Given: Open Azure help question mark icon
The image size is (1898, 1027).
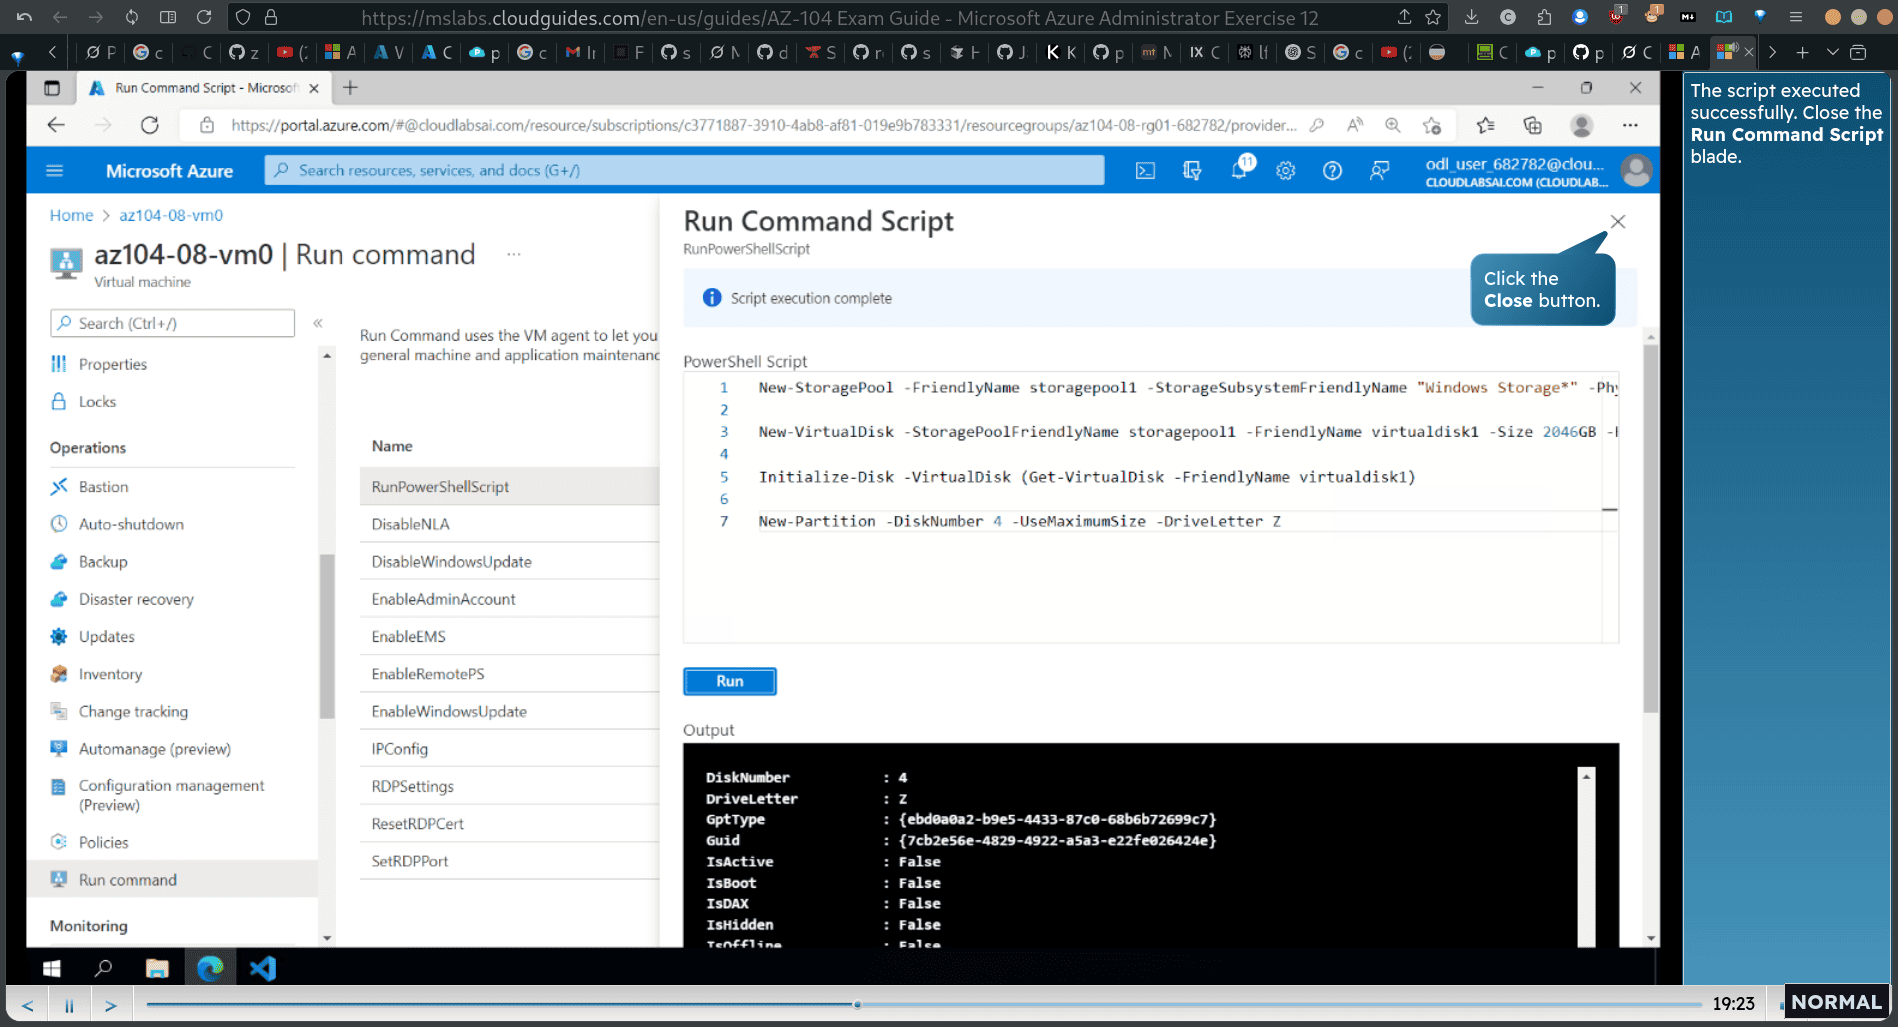Looking at the screenshot, I should pos(1332,171).
